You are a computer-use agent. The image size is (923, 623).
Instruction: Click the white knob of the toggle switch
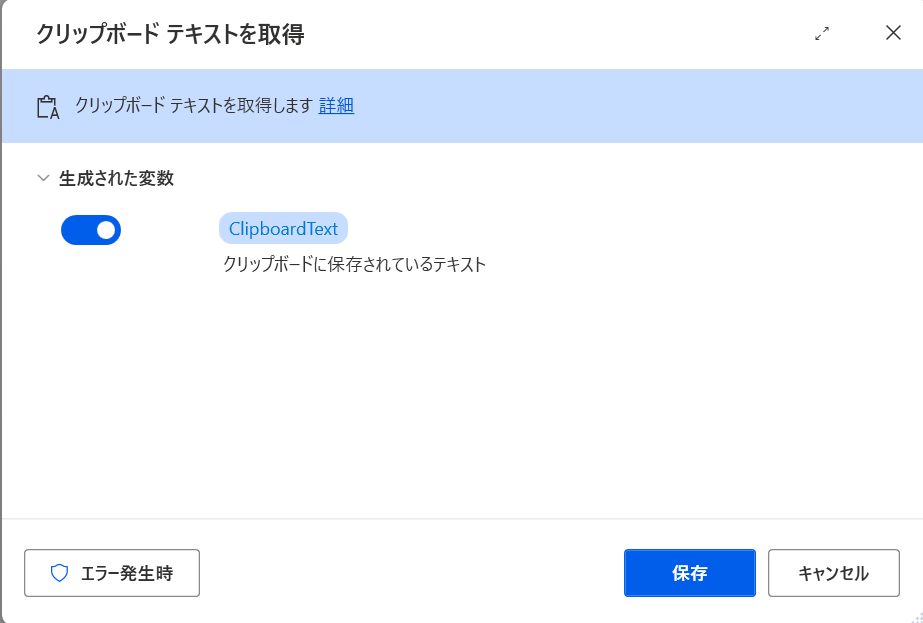[x=106, y=230]
